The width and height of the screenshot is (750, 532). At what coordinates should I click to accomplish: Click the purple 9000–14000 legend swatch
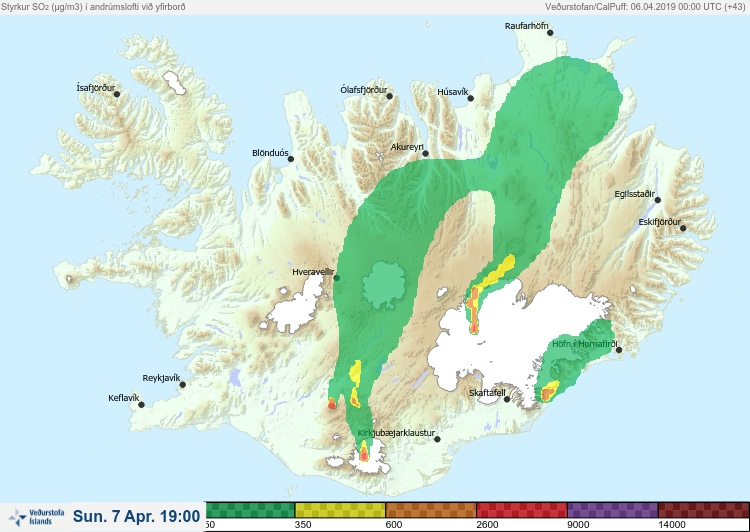(x=613, y=510)
